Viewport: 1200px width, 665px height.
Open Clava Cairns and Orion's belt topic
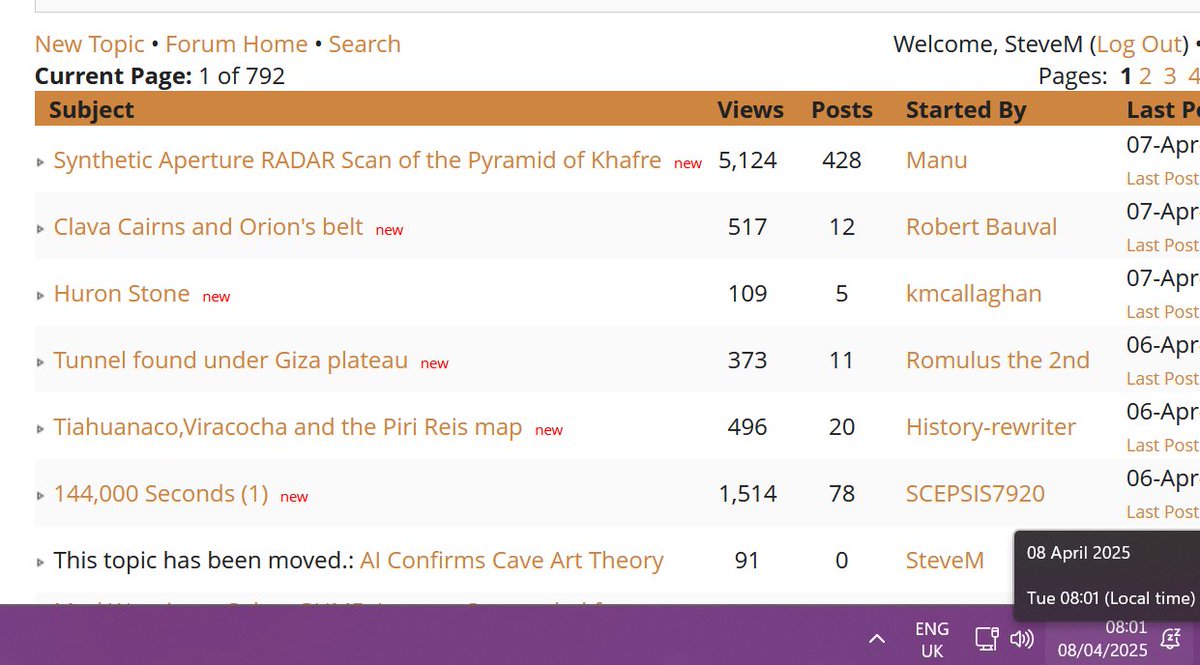(208, 227)
